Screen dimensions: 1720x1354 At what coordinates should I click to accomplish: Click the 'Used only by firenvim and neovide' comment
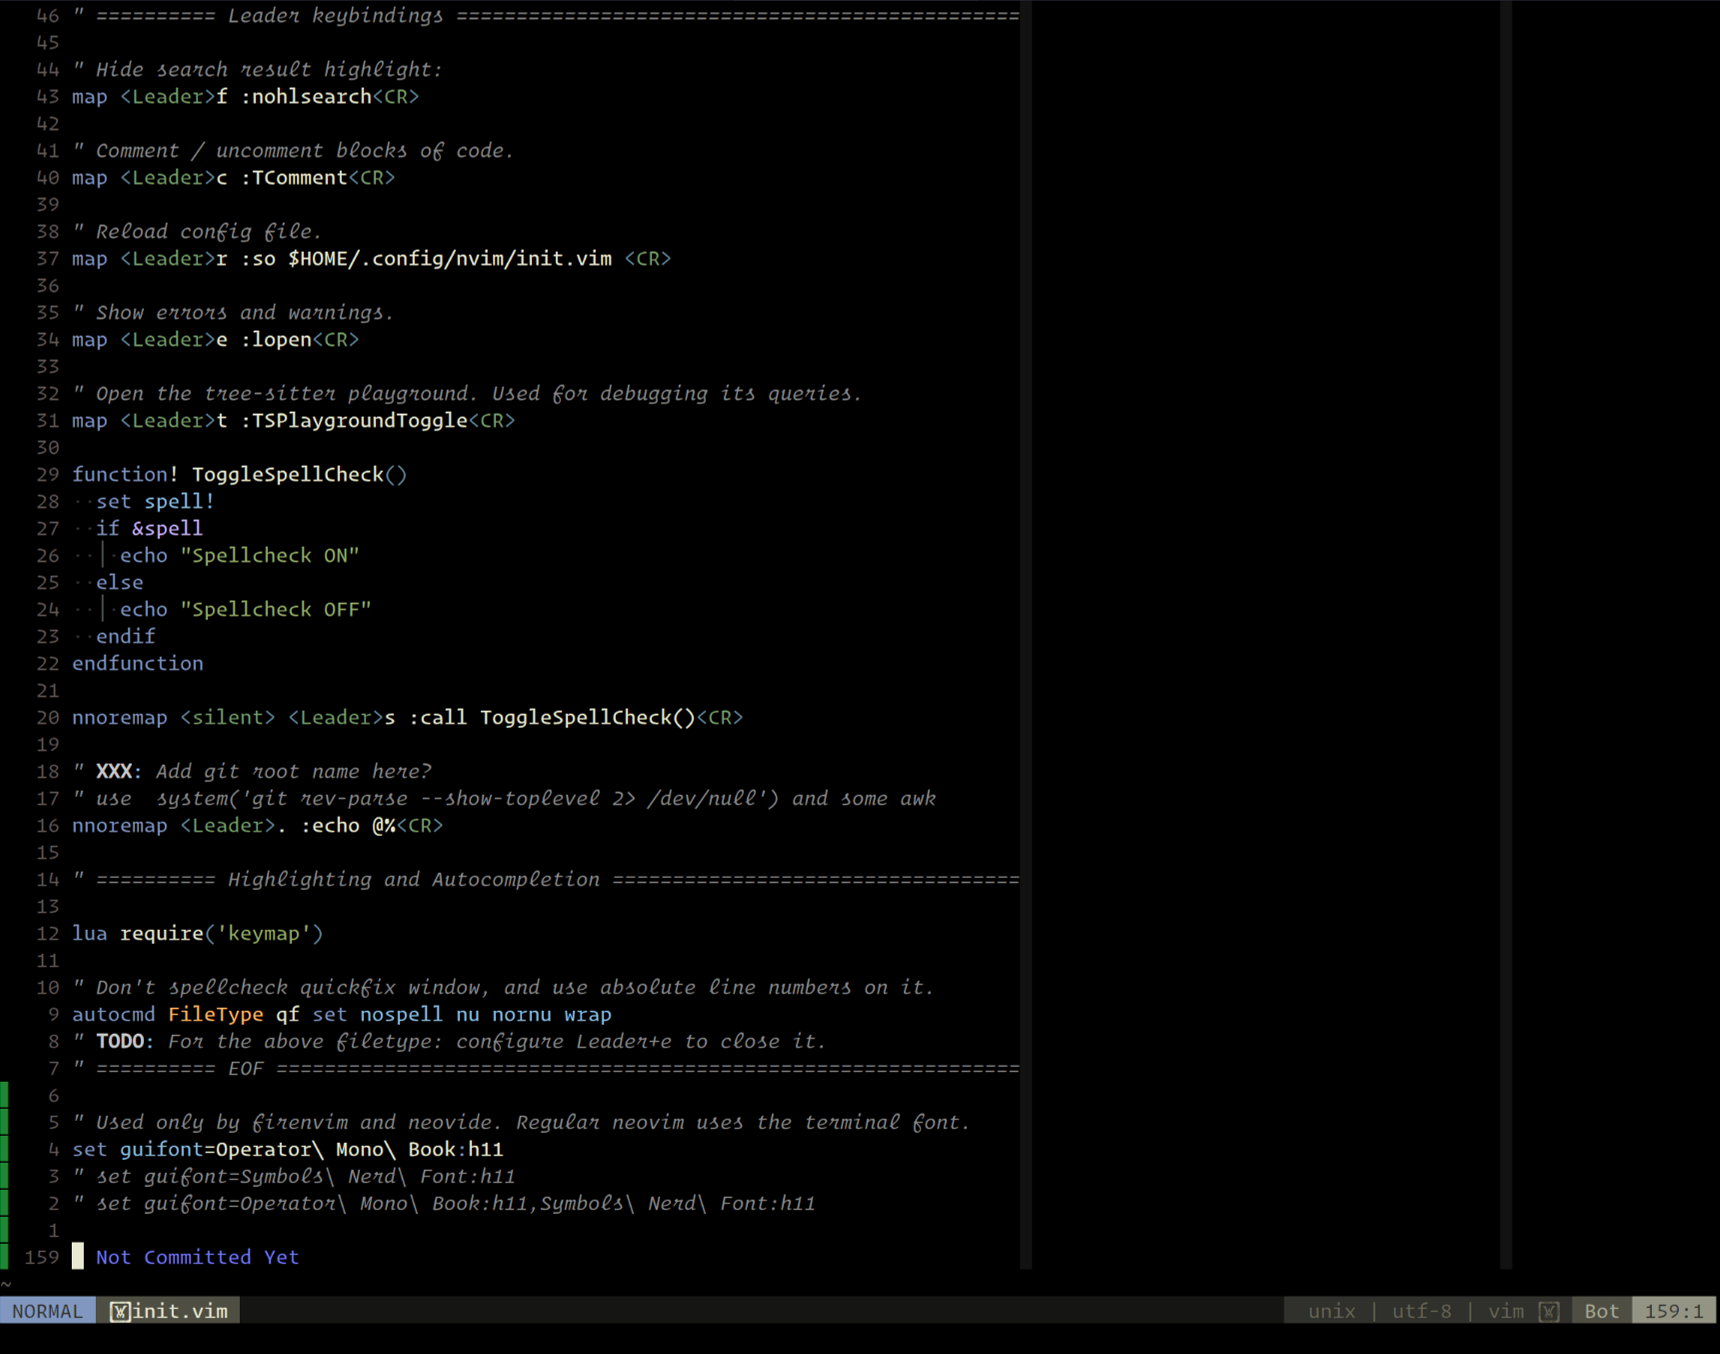pyautogui.click(x=521, y=1123)
